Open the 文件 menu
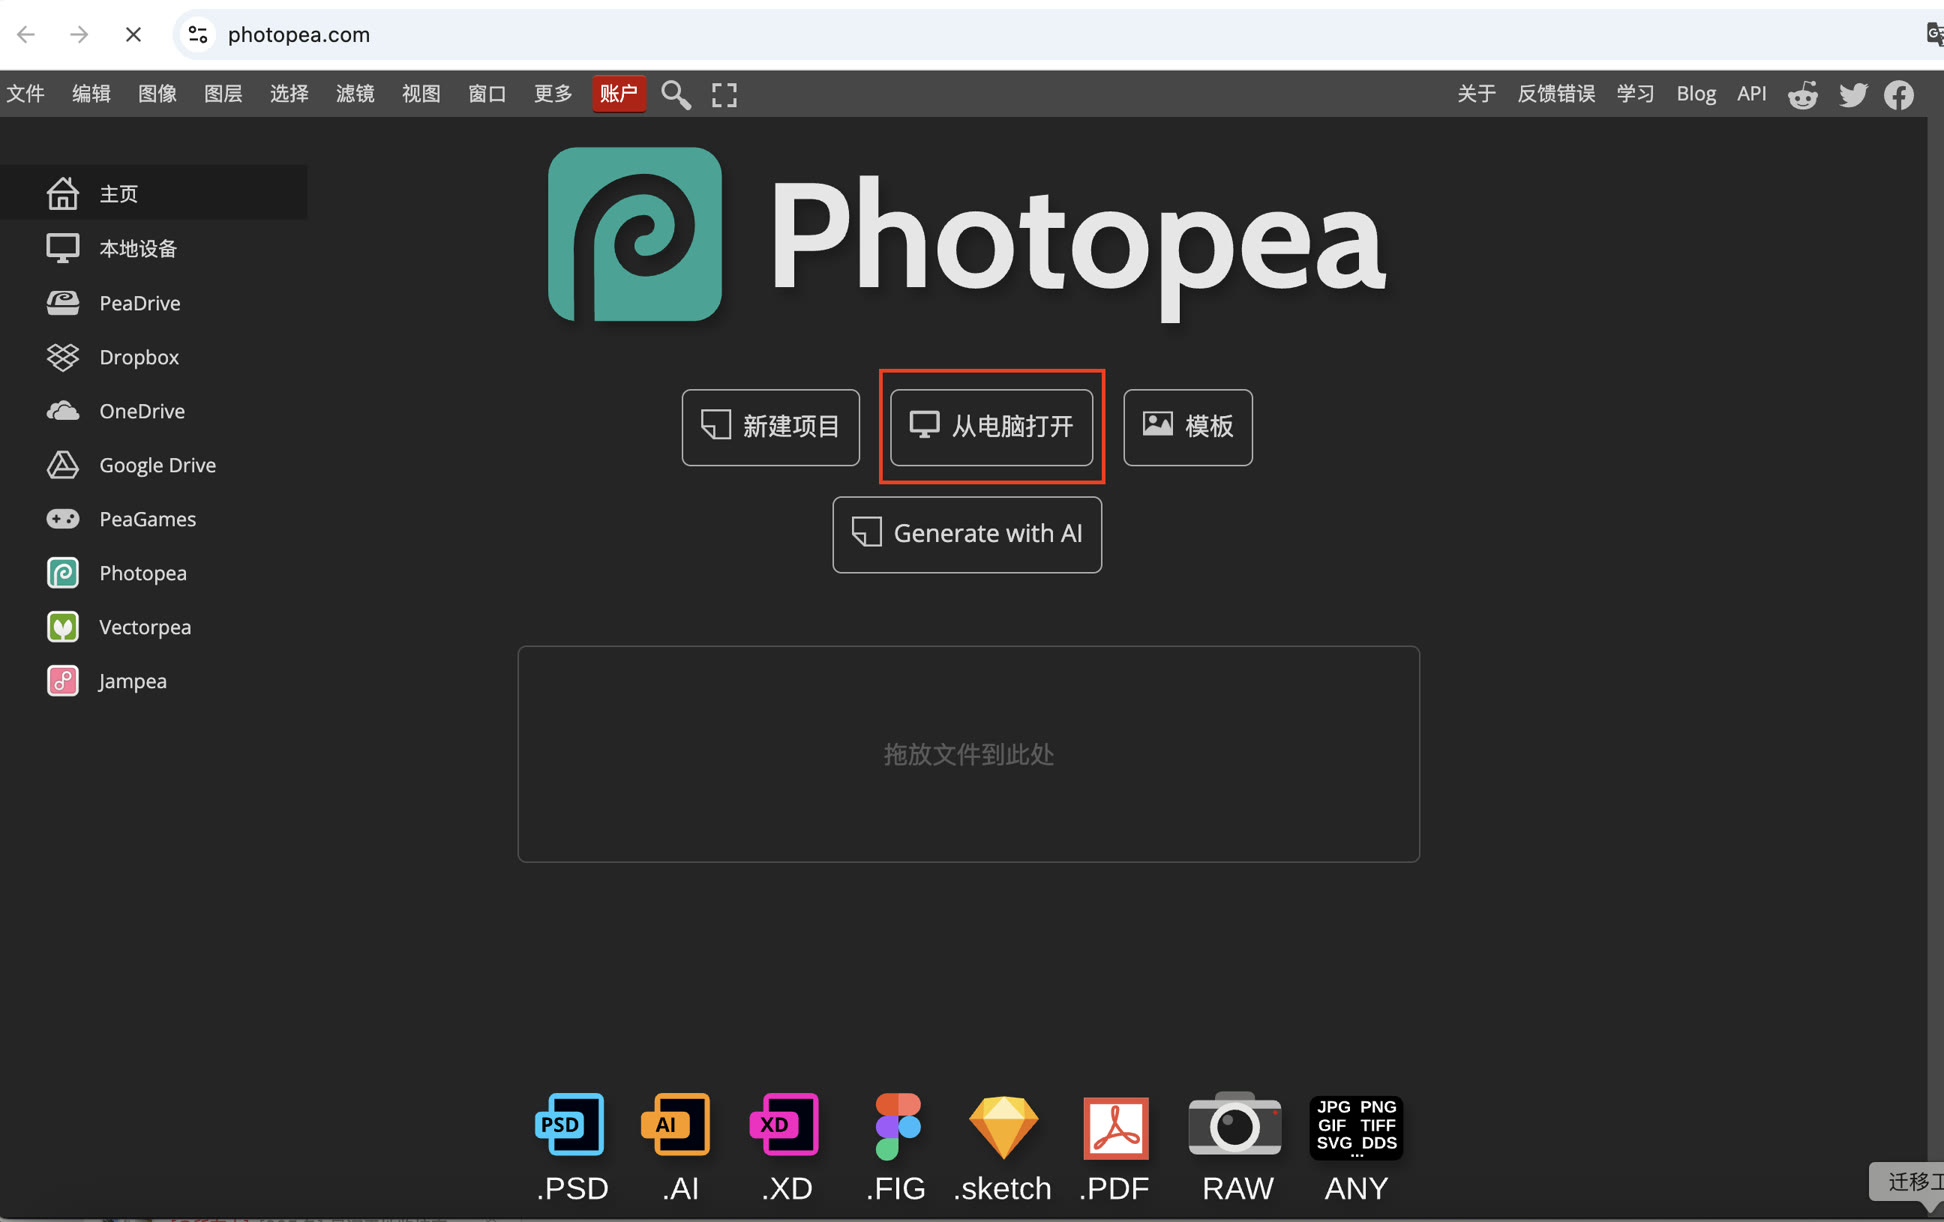 click(26, 94)
